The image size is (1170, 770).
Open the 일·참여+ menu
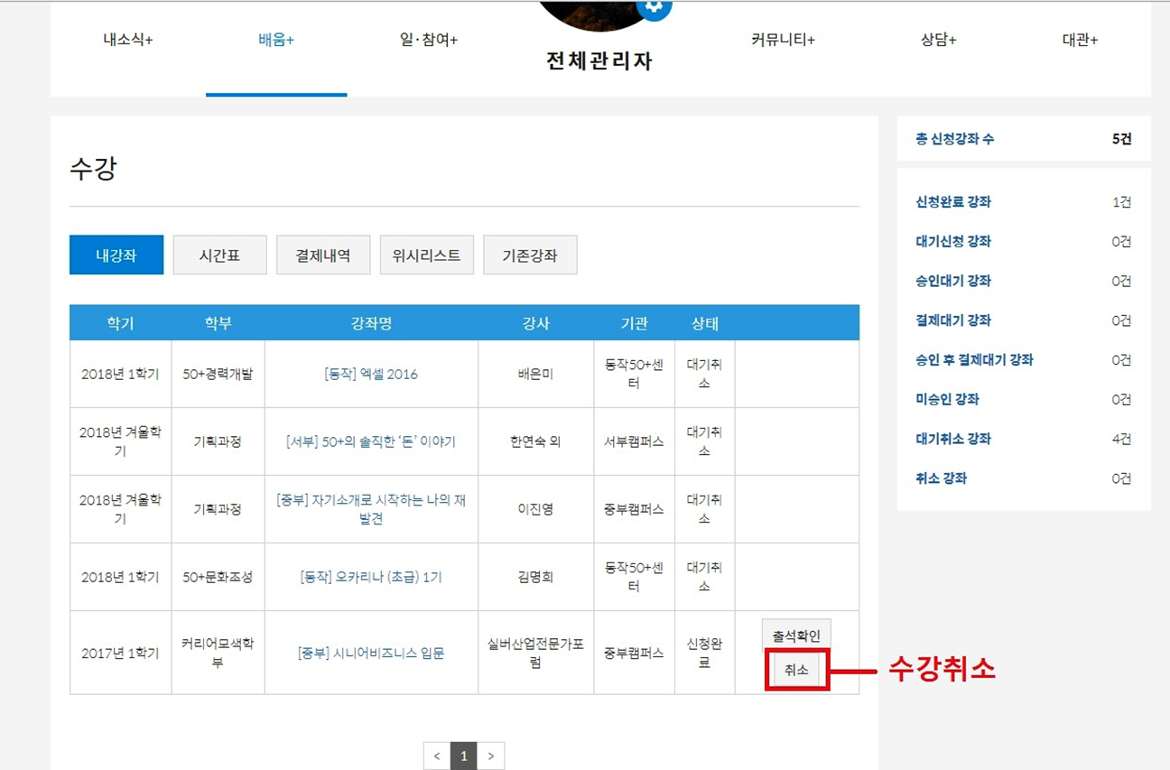(428, 40)
